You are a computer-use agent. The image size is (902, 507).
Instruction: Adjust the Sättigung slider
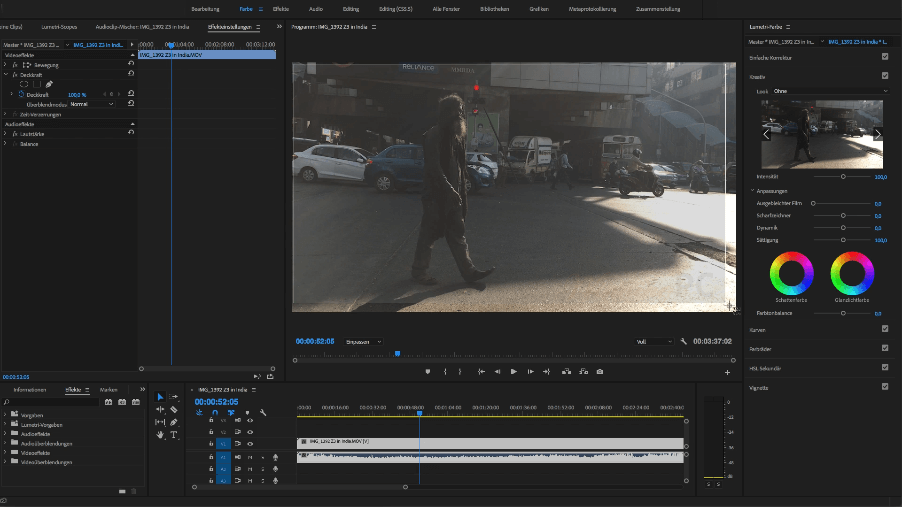pos(843,240)
